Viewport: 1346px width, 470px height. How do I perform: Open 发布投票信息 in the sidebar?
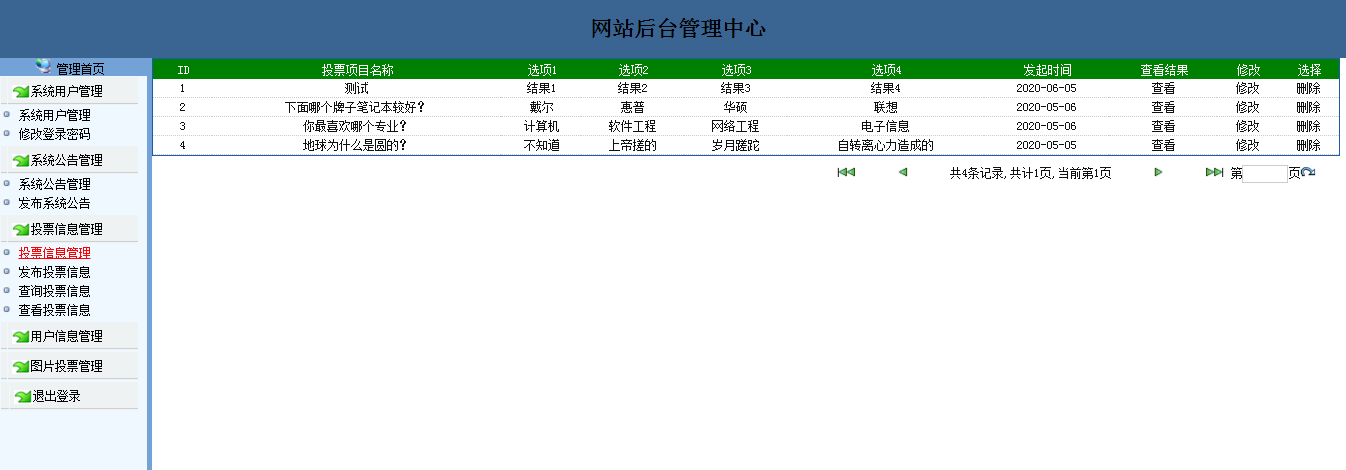54,272
